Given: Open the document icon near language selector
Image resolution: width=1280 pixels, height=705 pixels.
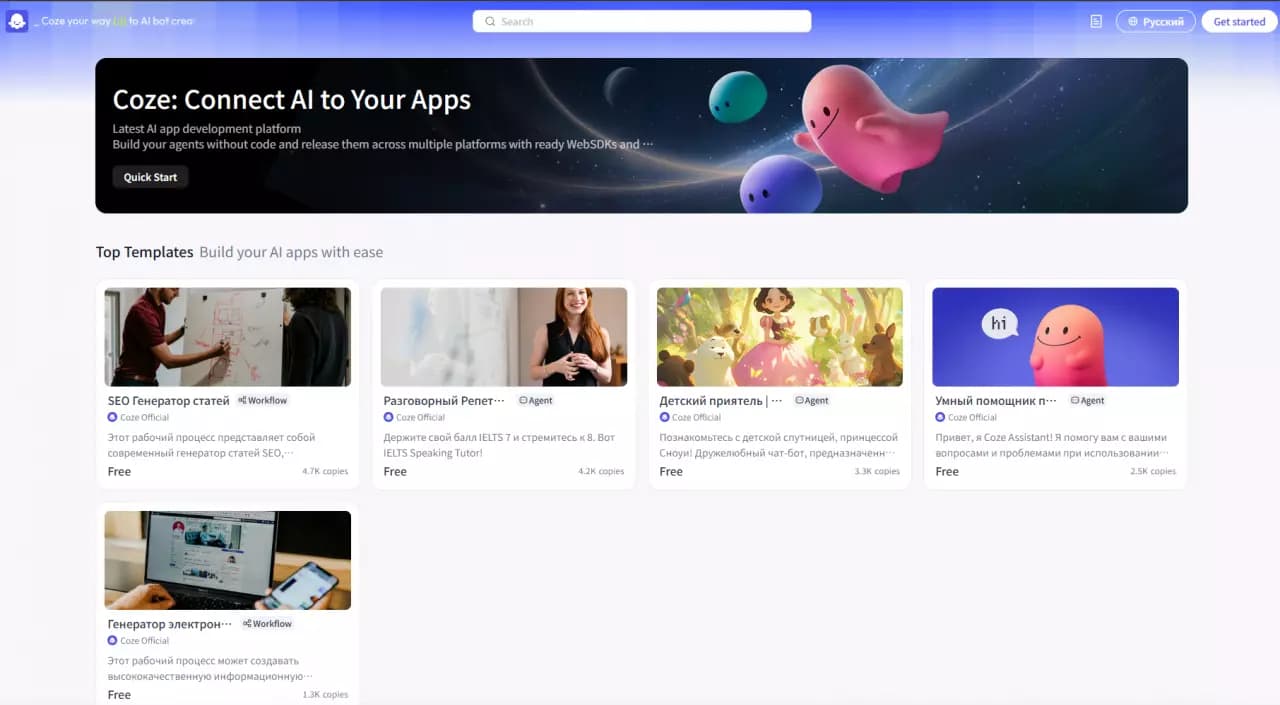Looking at the screenshot, I should pyautogui.click(x=1096, y=21).
